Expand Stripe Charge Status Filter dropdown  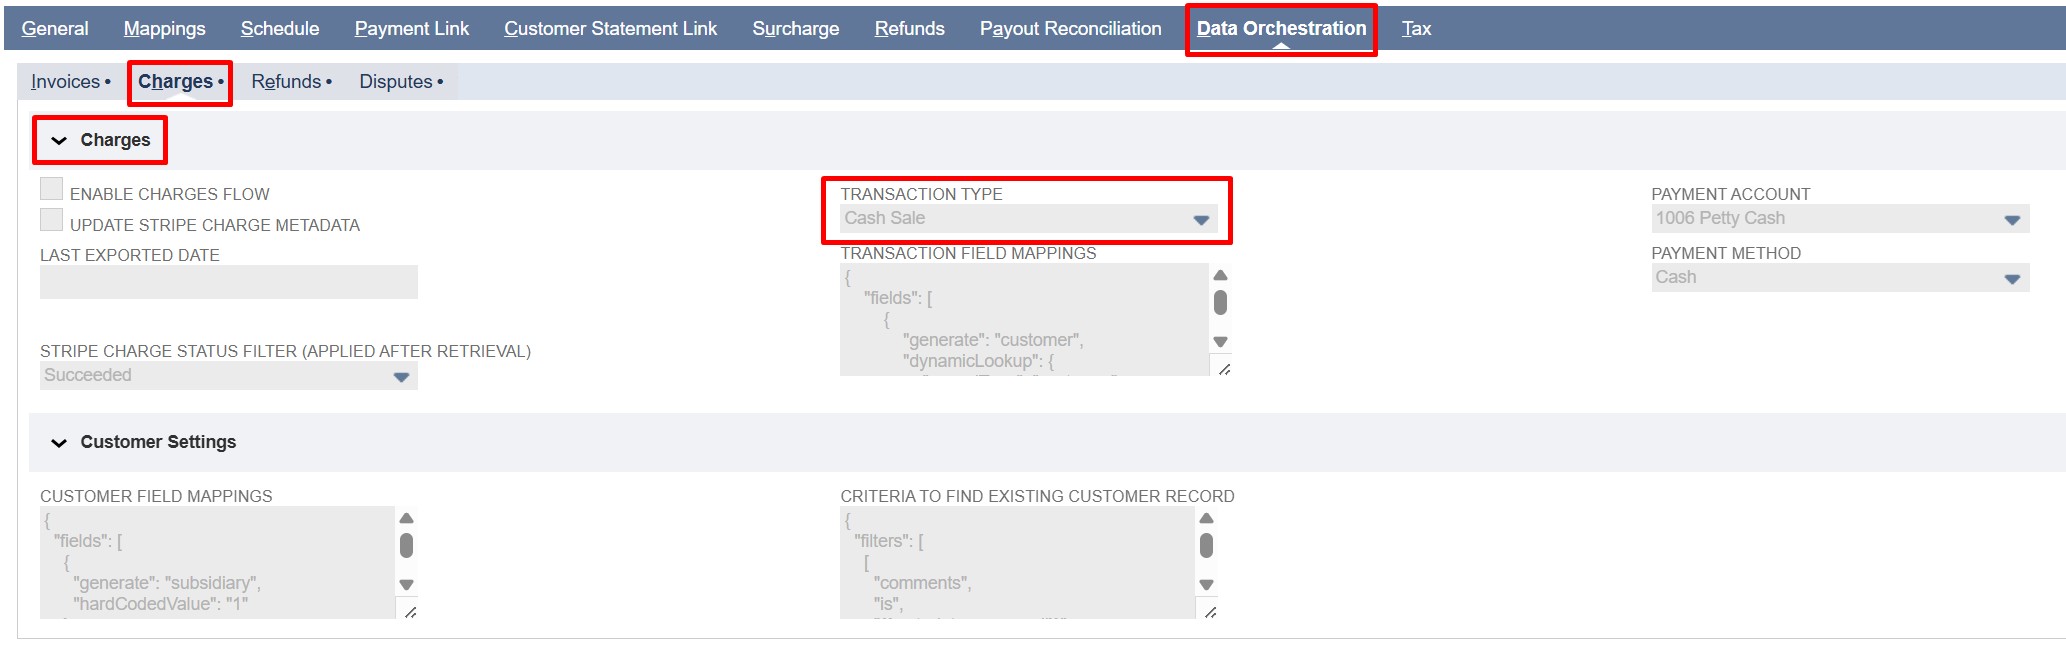coord(228,376)
